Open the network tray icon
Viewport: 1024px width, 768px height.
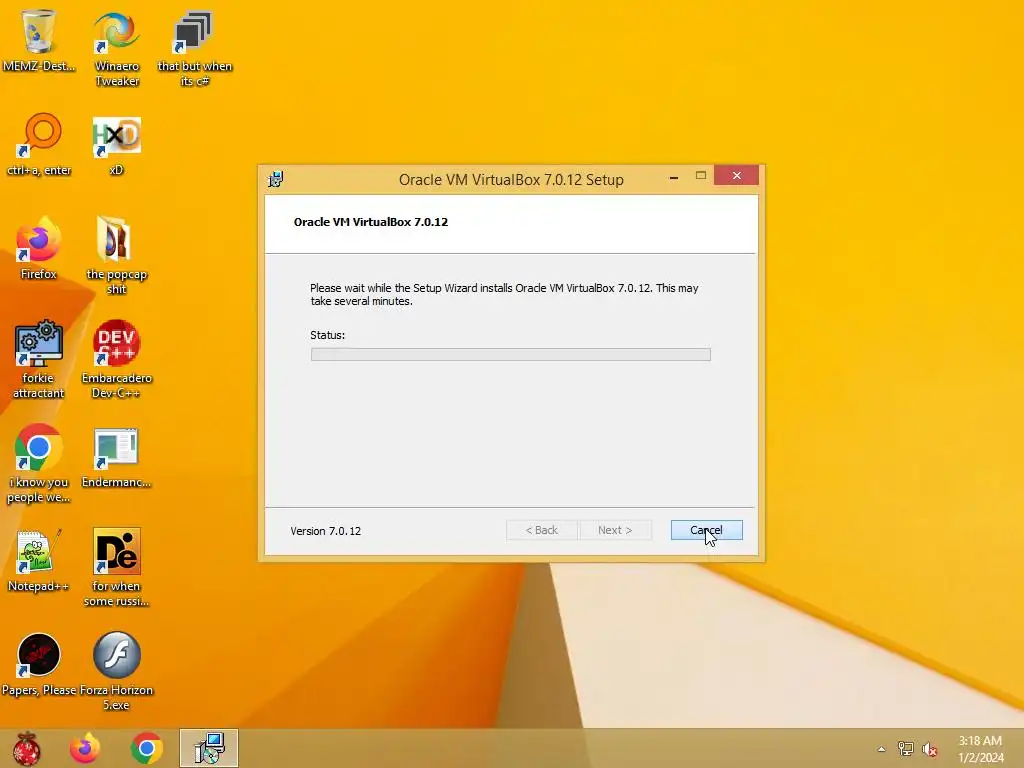point(906,749)
